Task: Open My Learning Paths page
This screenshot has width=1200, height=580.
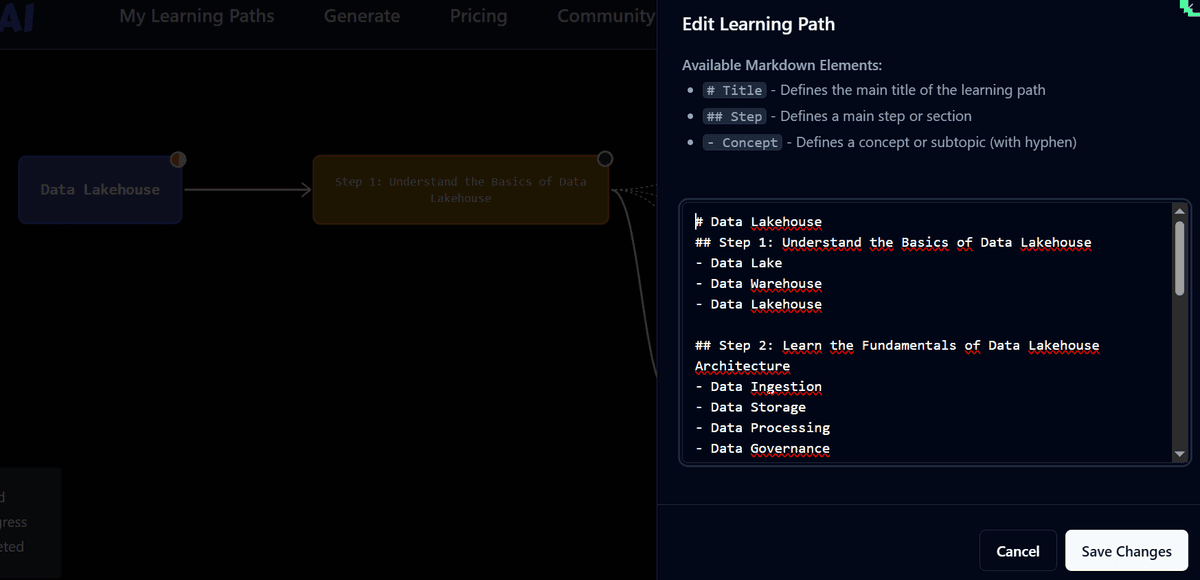Action: tap(196, 16)
